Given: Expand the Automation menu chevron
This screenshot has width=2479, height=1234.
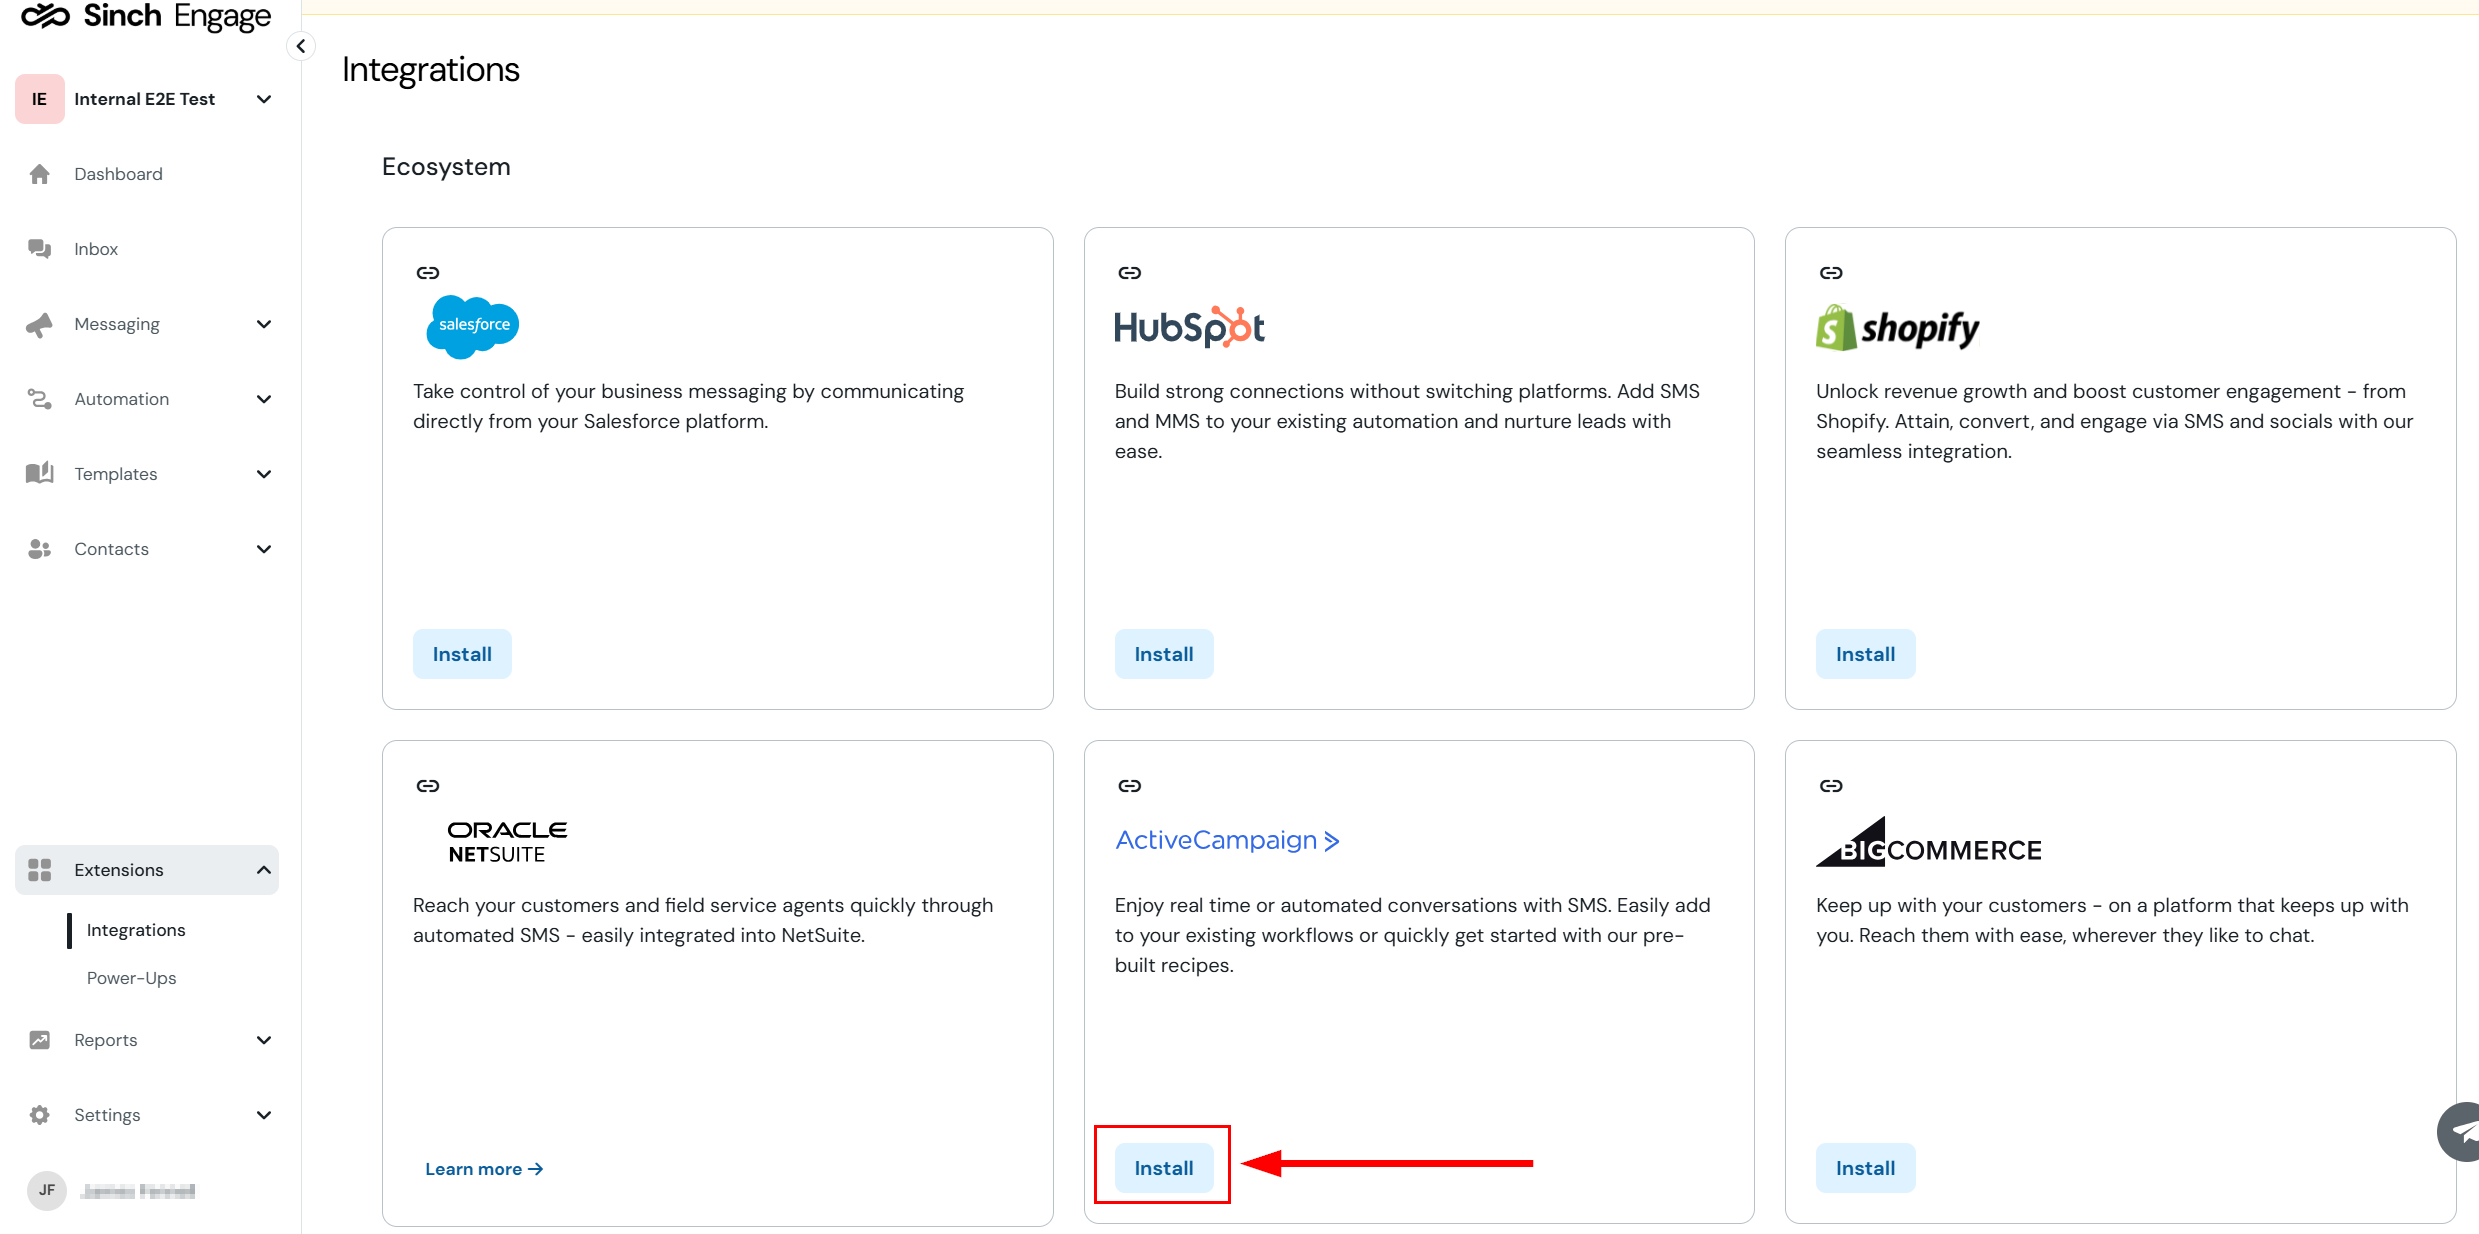Looking at the screenshot, I should pos(264,399).
